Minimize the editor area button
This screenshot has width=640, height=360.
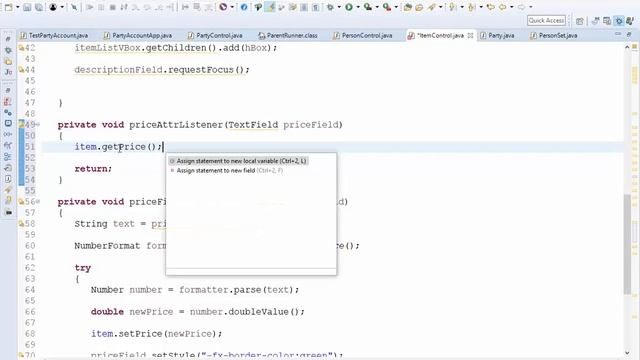click(618, 34)
